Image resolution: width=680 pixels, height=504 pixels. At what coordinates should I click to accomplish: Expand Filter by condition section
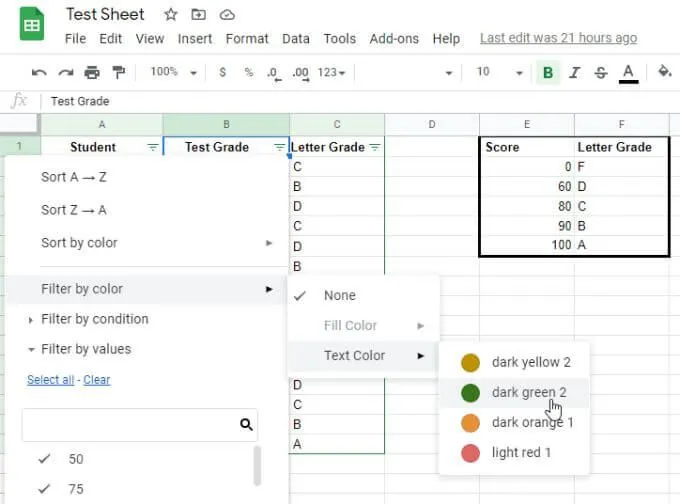(x=95, y=319)
